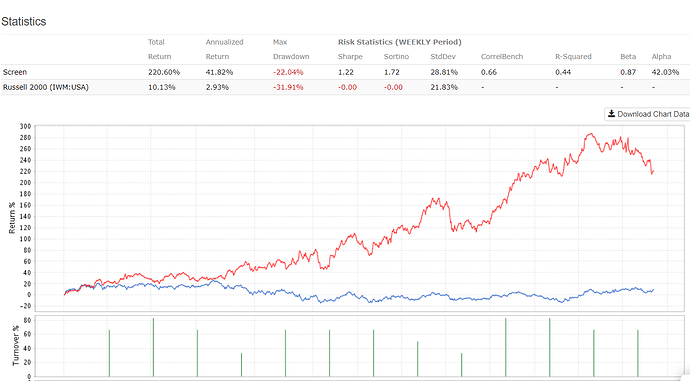
Task: Click the download arrow icon
Action: coord(611,114)
